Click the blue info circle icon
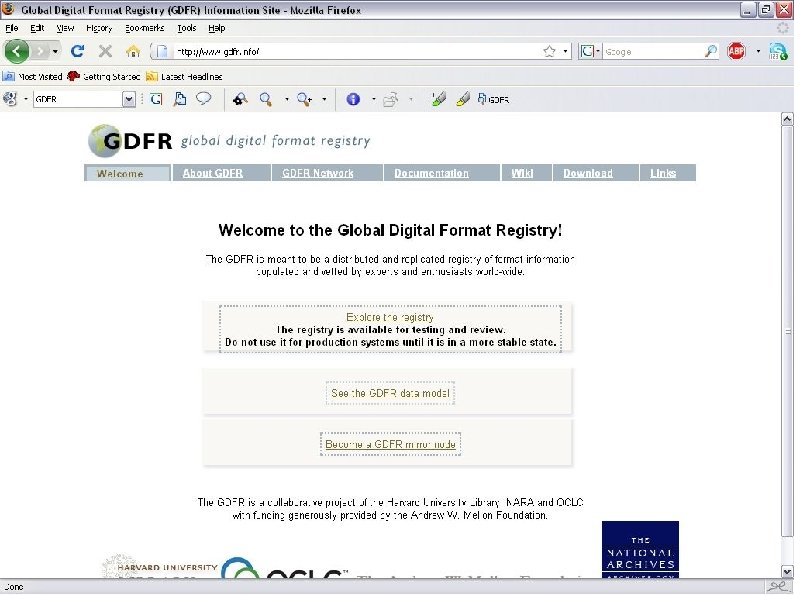794x595 pixels. click(x=353, y=99)
